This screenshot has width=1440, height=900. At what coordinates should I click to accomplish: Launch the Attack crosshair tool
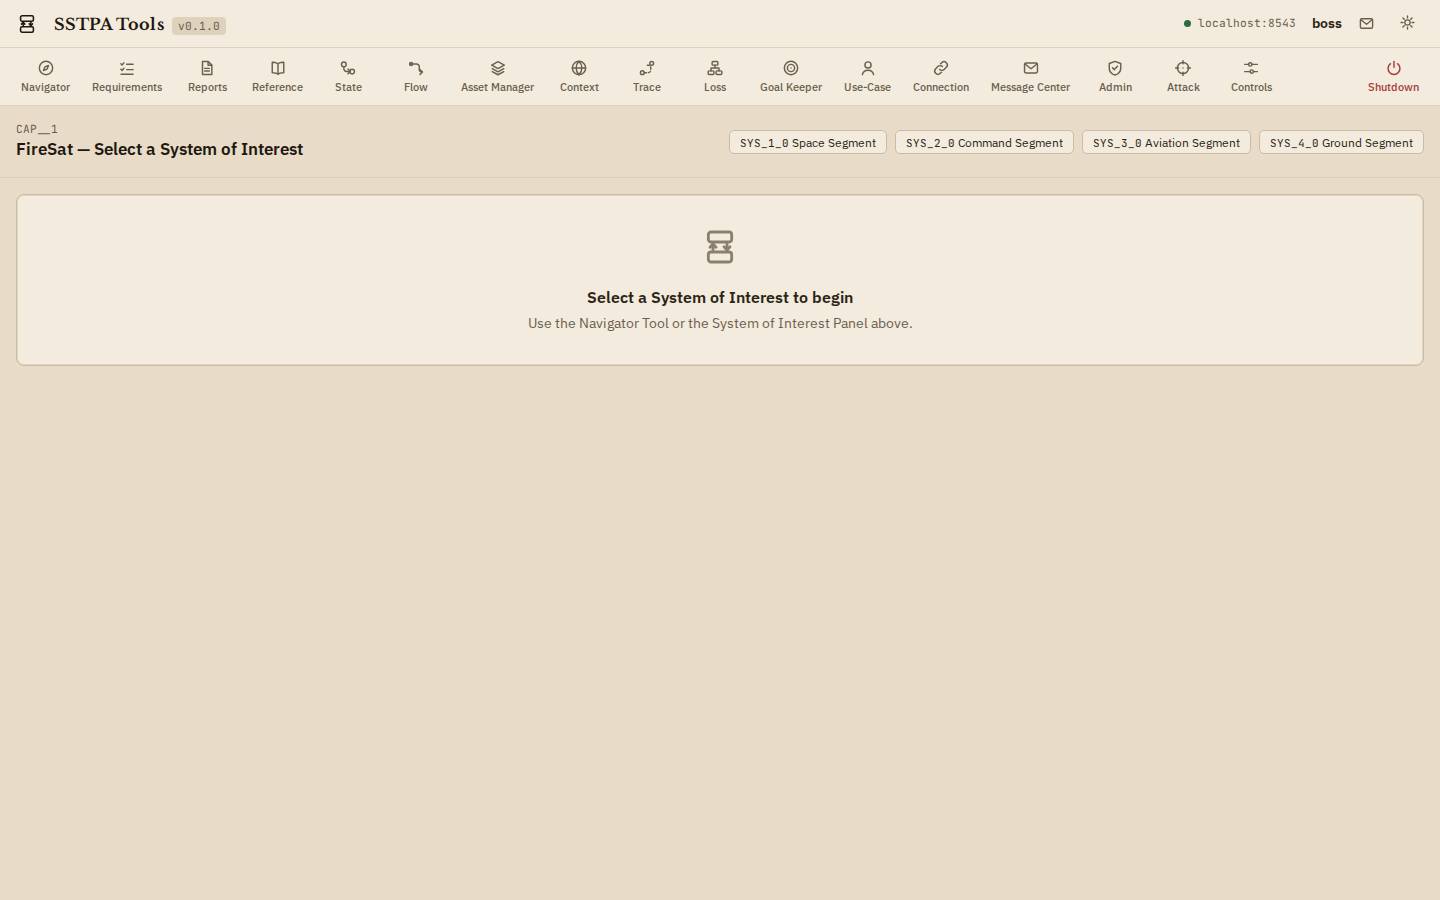1183,76
